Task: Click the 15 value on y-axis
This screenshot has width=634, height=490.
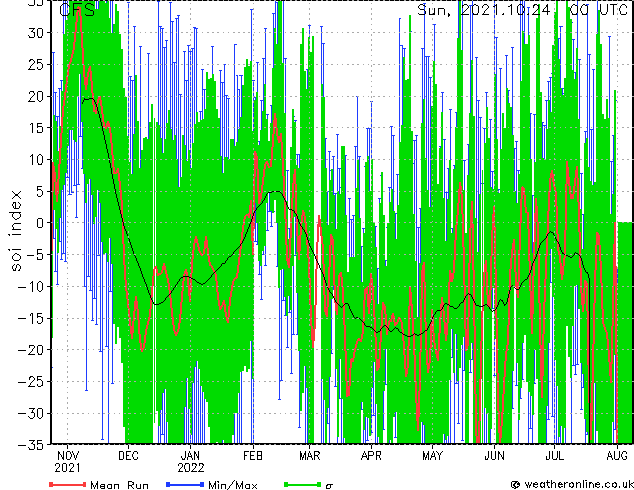Action: [x=35, y=128]
